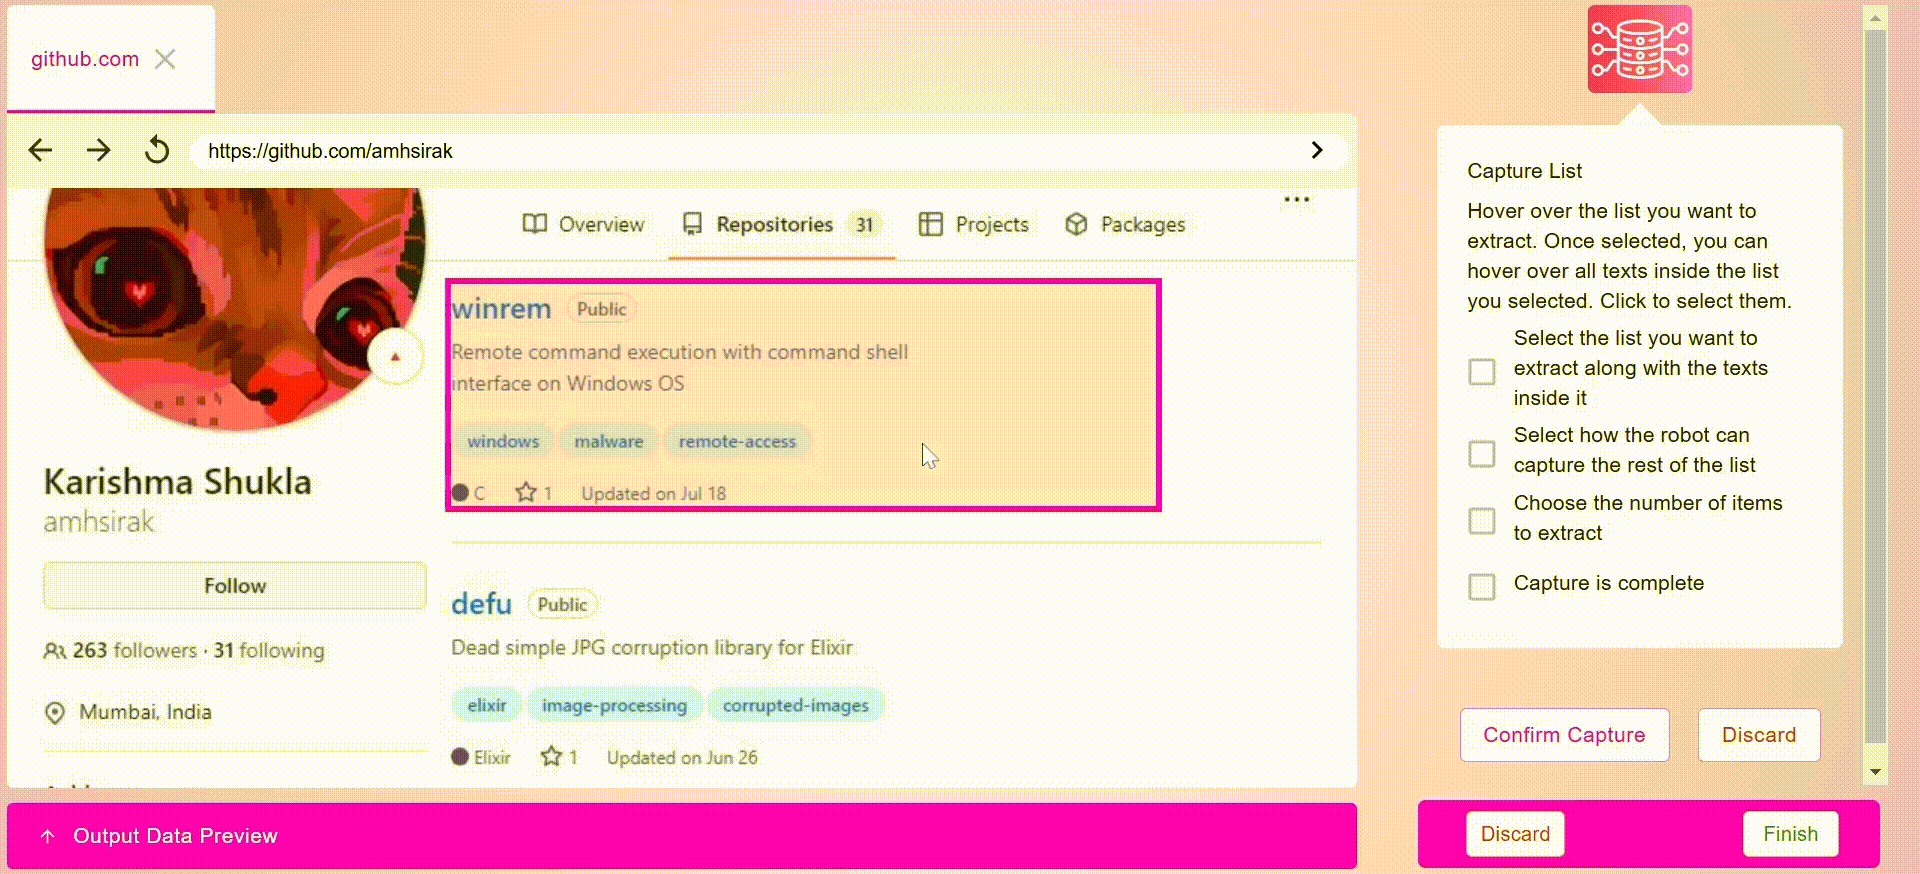Go back with the browser back arrow
The image size is (1920, 874).
40,151
